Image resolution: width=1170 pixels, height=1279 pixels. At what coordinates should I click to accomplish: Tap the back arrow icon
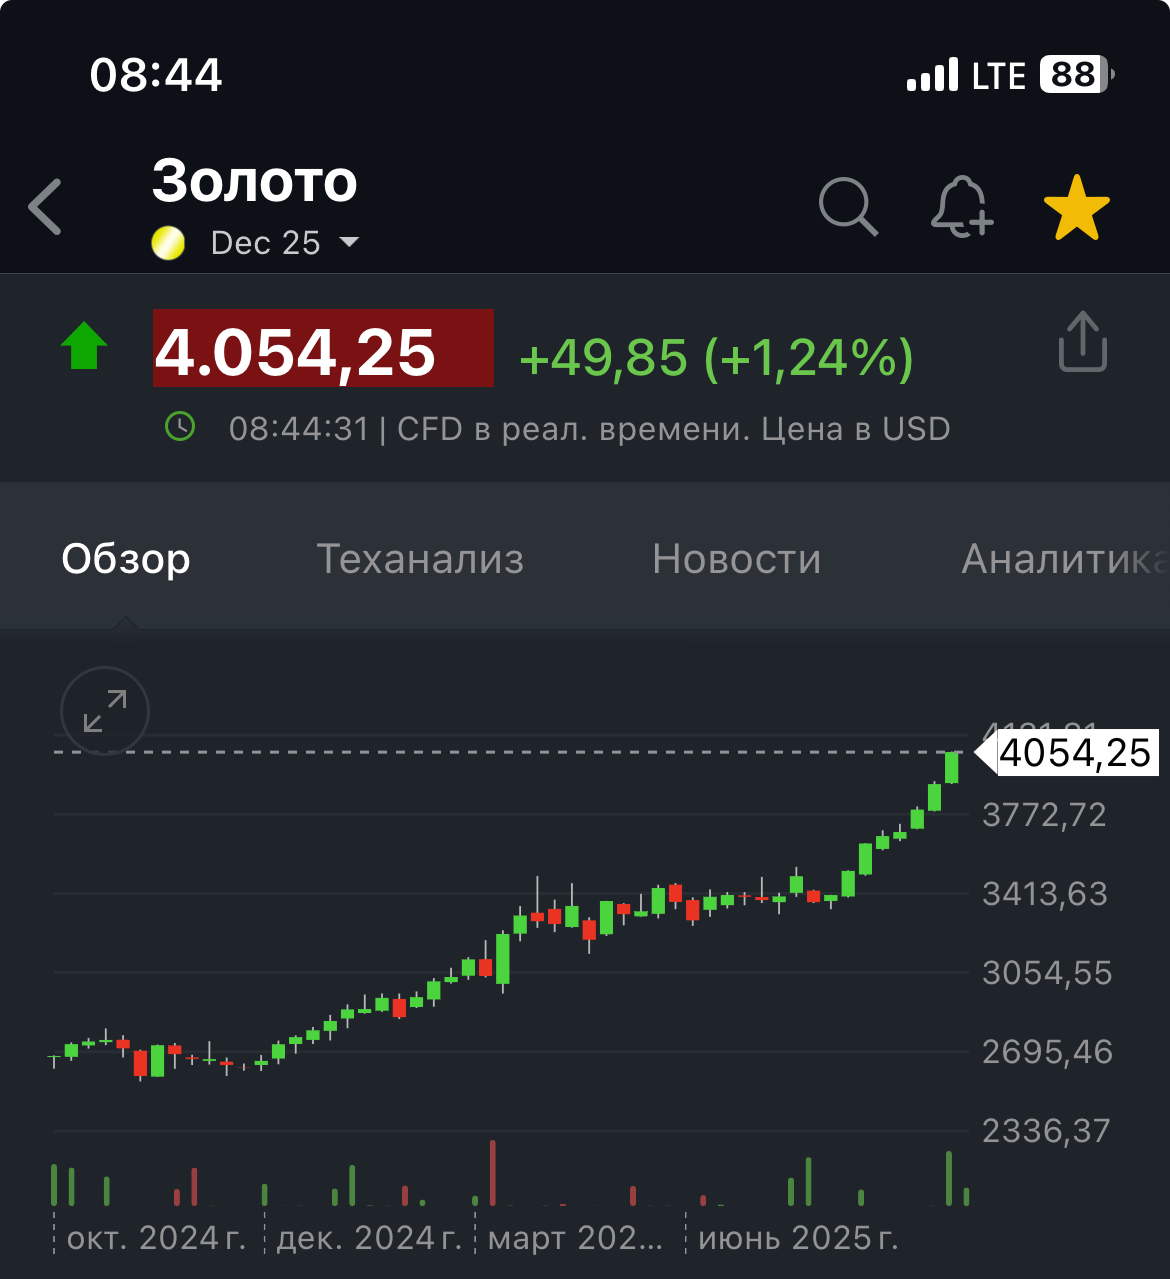pyautogui.click(x=46, y=207)
